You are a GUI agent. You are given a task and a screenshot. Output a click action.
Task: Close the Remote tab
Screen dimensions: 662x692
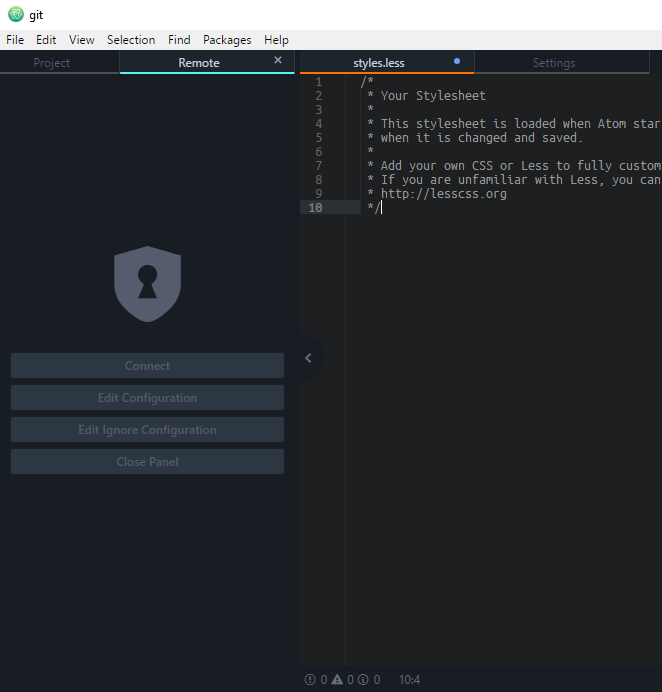click(x=278, y=60)
